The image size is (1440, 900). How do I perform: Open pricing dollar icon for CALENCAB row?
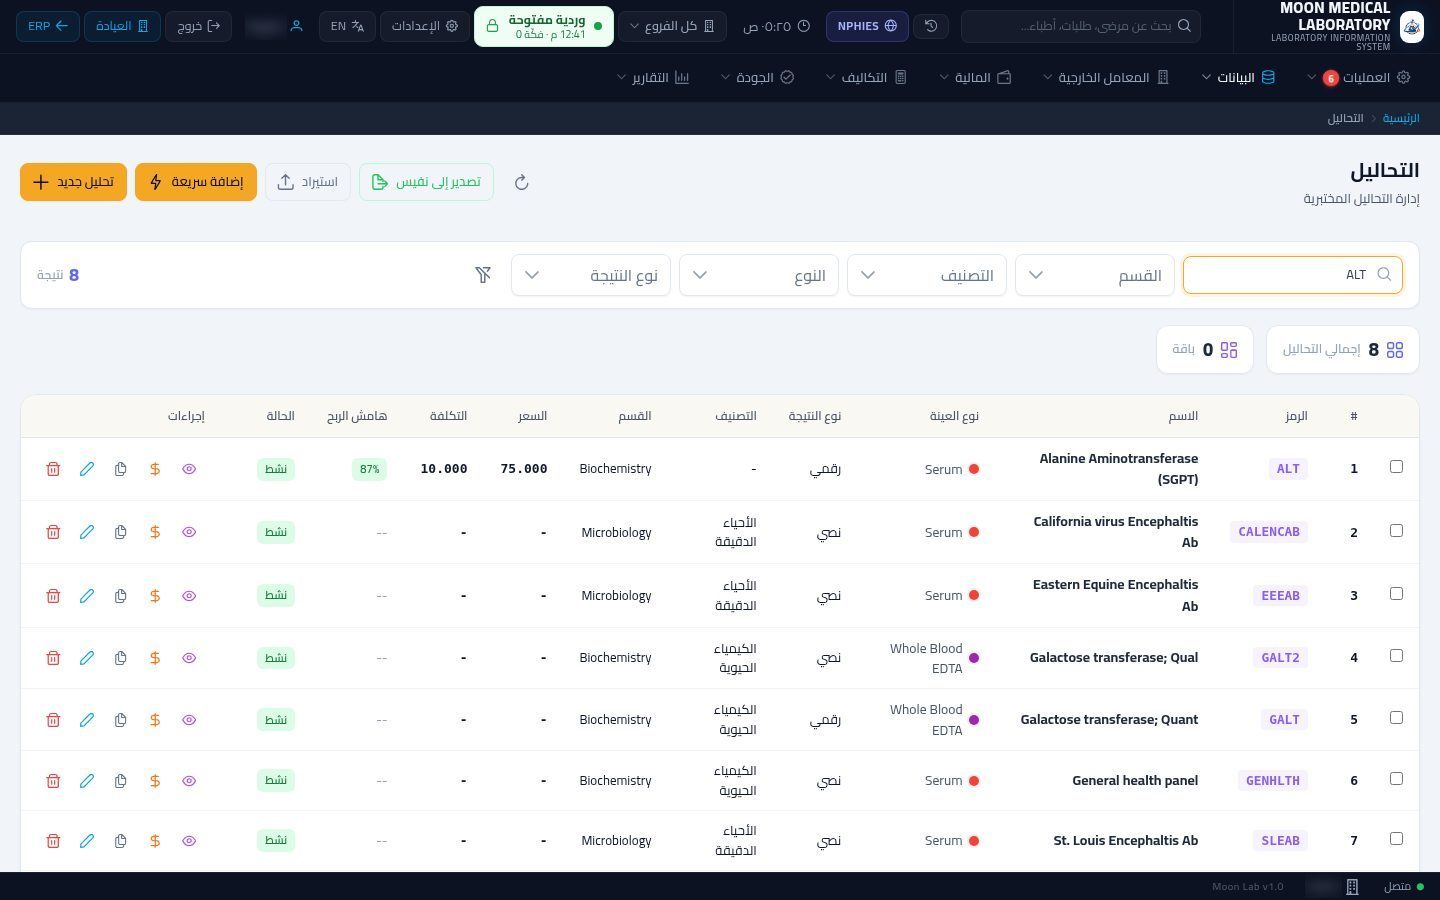click(x=155, y=532)
